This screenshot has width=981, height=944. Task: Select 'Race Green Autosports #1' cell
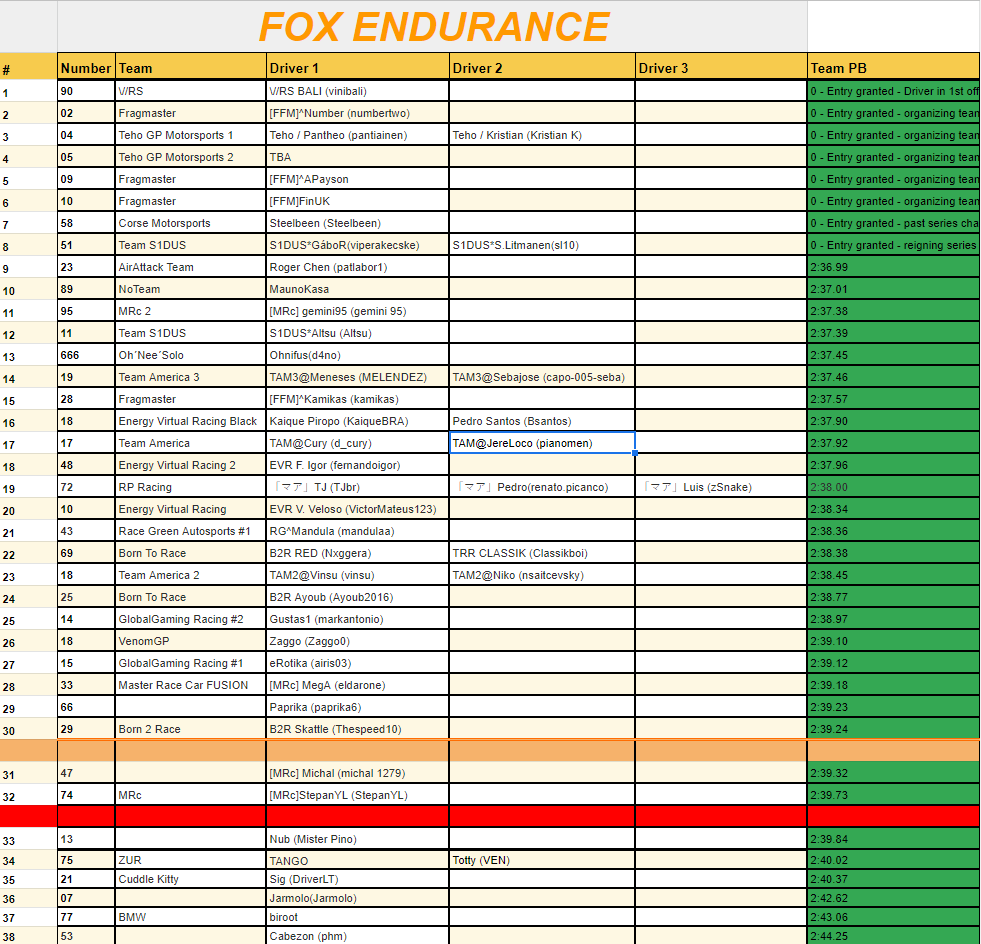click(x=191, y=531)
